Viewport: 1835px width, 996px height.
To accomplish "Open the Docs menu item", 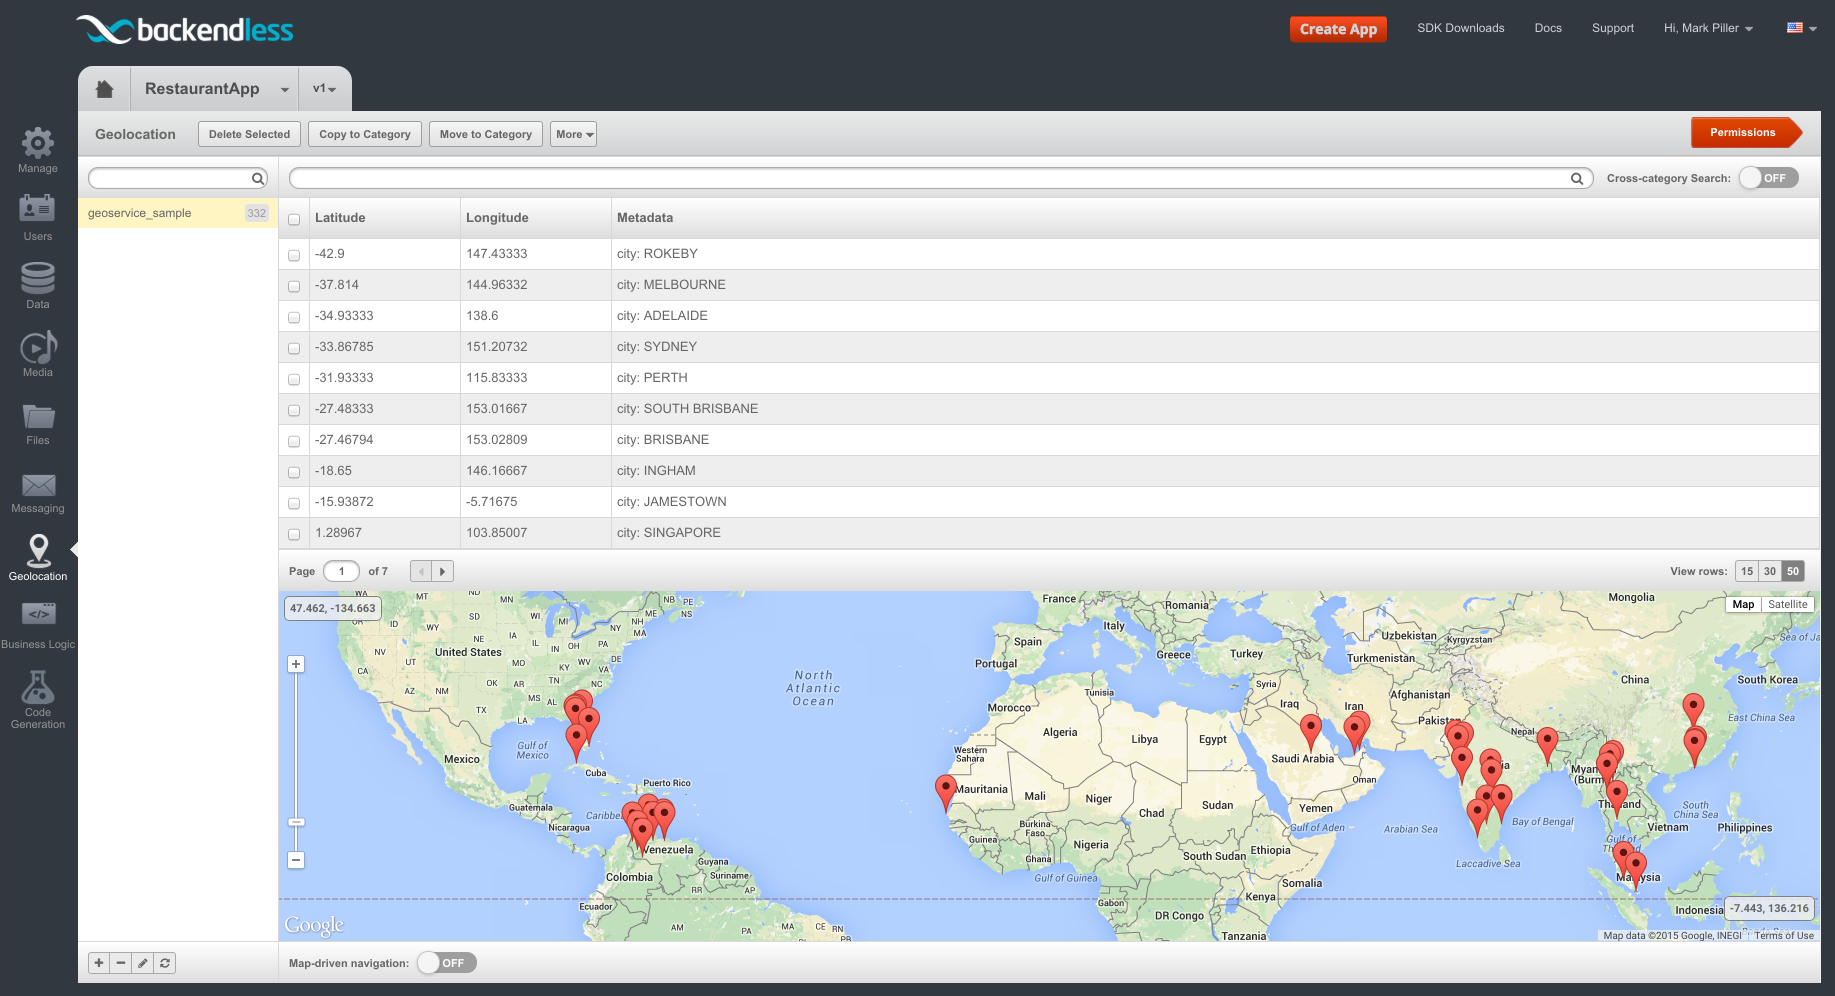I will coord(1547,28).
